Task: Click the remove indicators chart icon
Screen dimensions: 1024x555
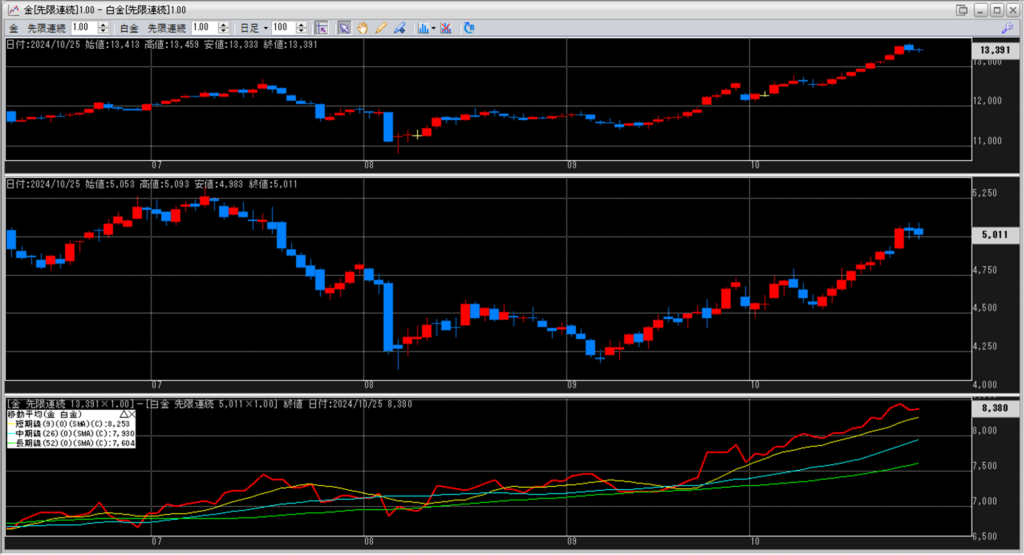Action: point(445,27)
